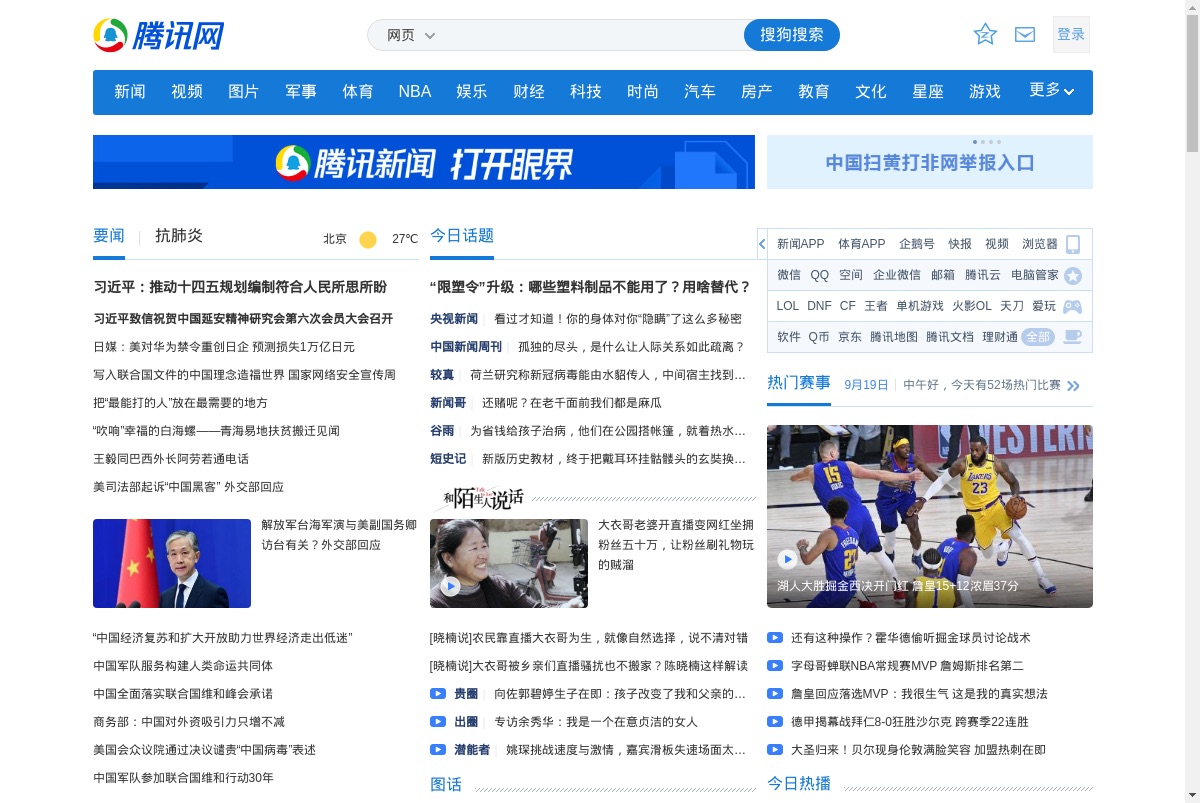Click video icon beside 大圣归来 headline
1200x803 pixels.
pyautogui.click(x=775, y=749)
